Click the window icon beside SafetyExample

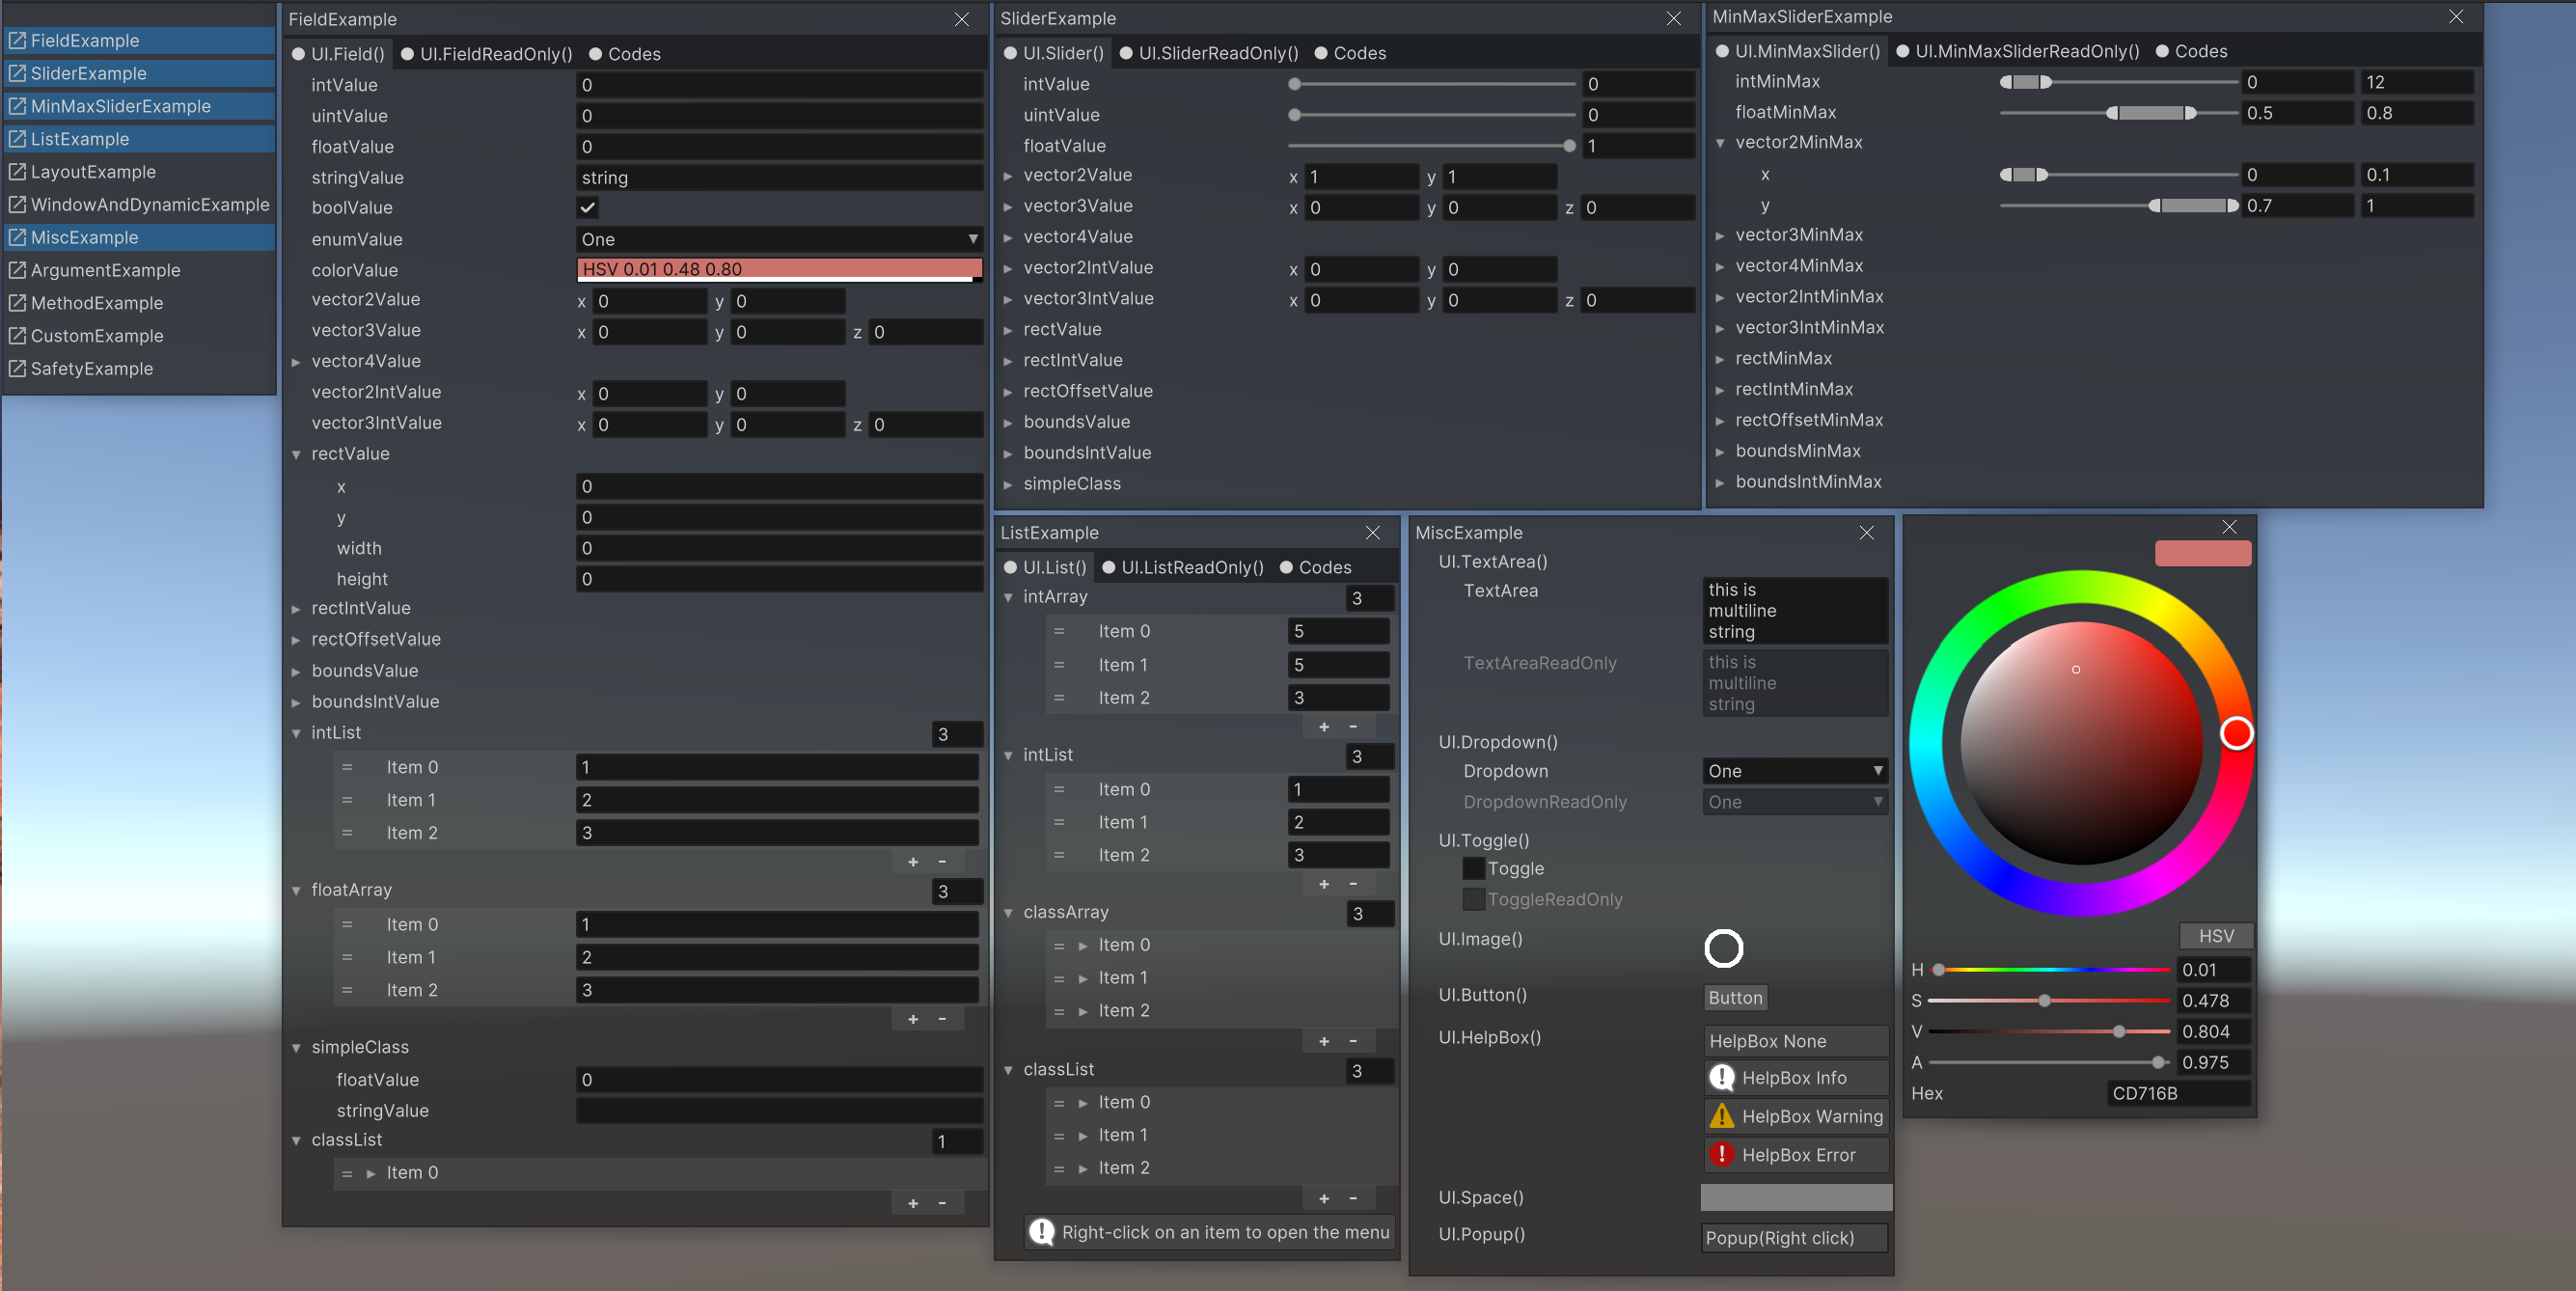(x=17, y=369)
